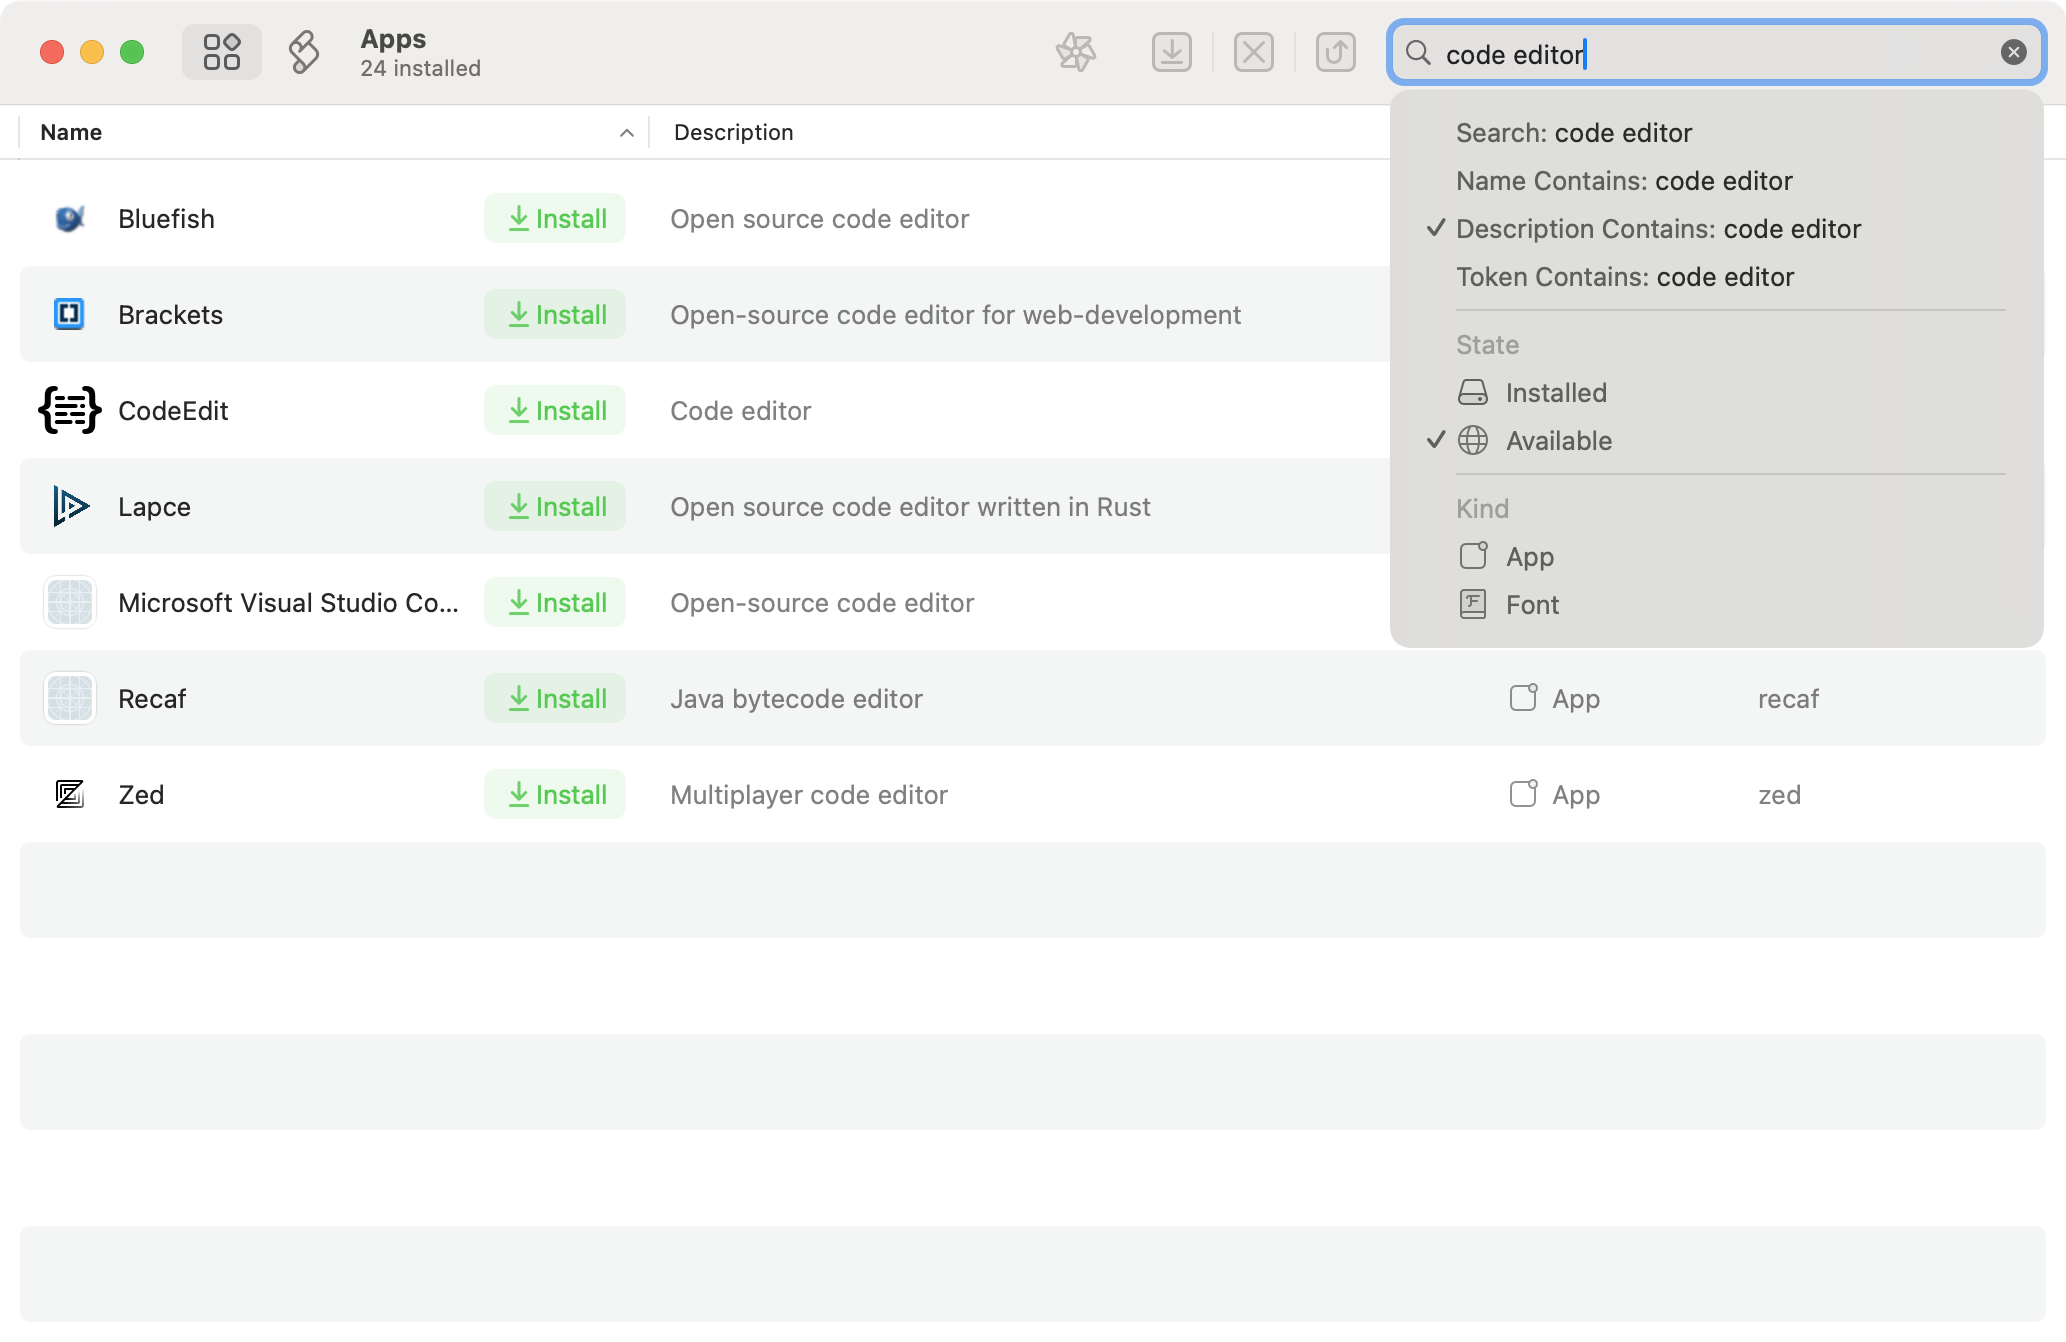The height and width of the screenshot is (1342, 2066).
Task: Uncheck Description Contains: code editor
Action: (1657, 229)
